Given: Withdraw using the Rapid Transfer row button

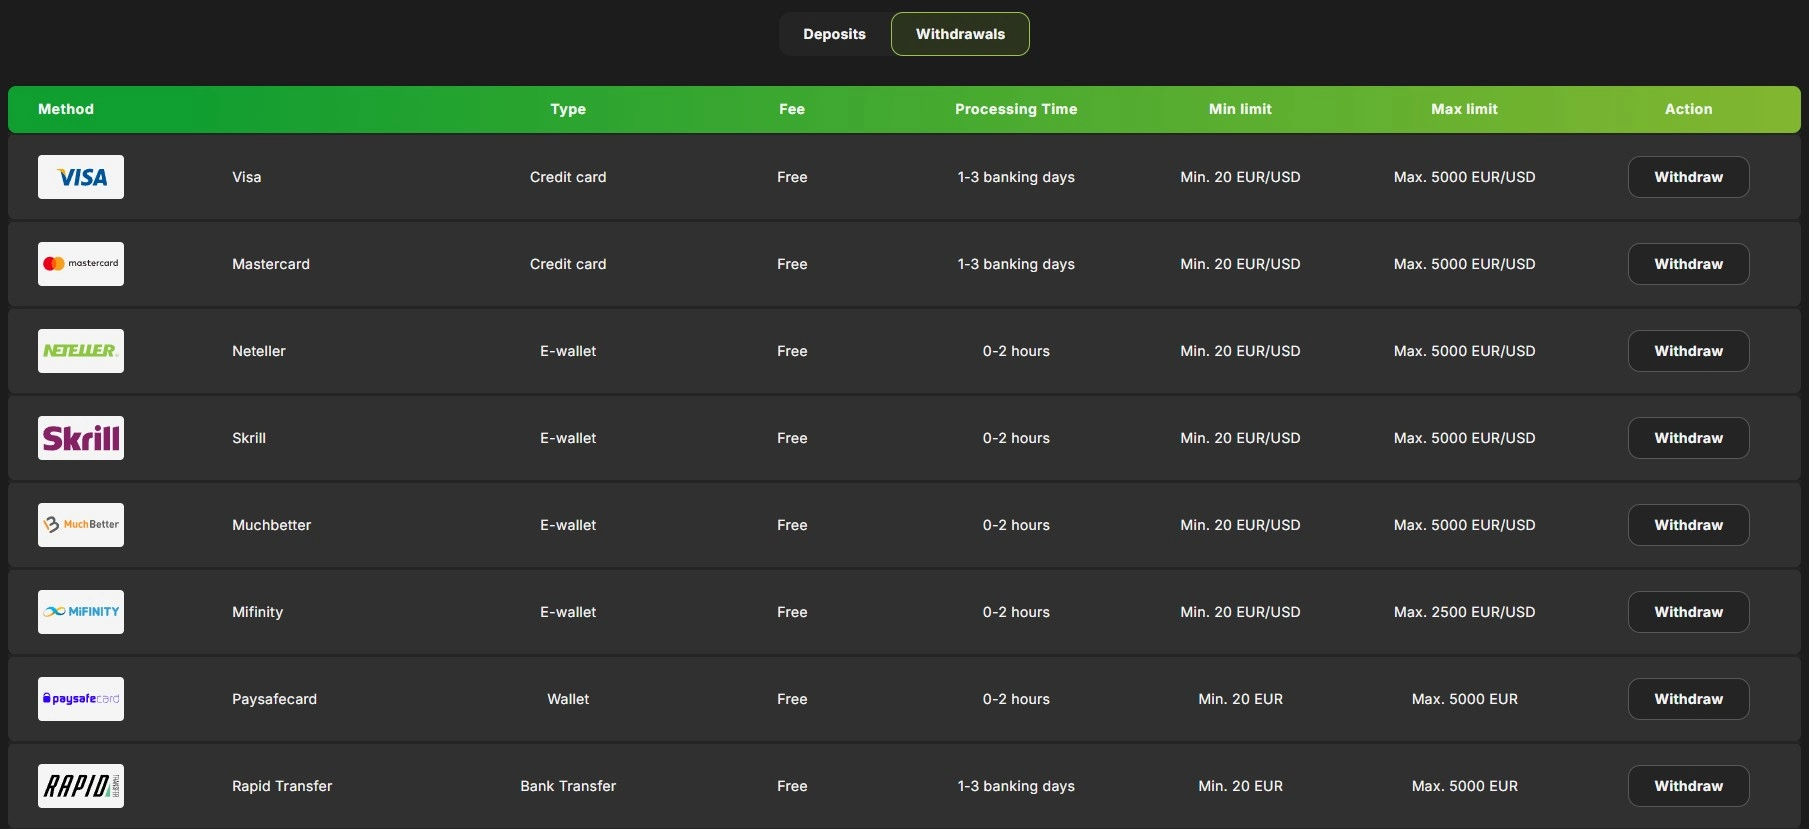Looking at the screenshot, I should [1688, 786].
